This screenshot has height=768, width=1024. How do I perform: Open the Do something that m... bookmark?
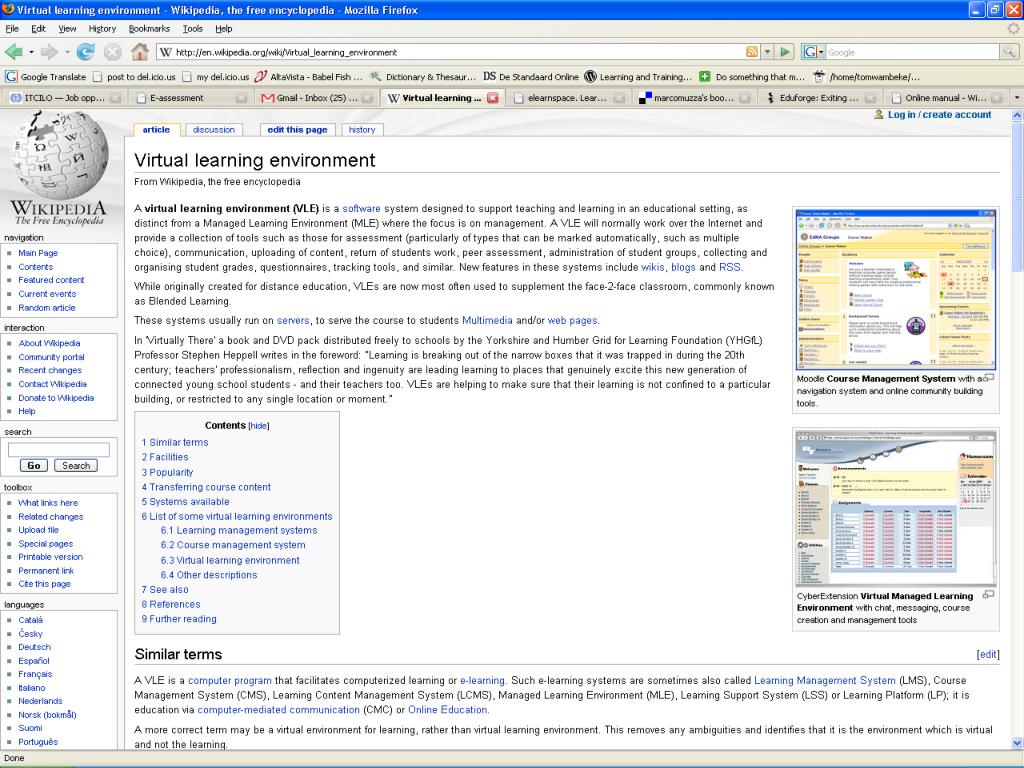752,76
